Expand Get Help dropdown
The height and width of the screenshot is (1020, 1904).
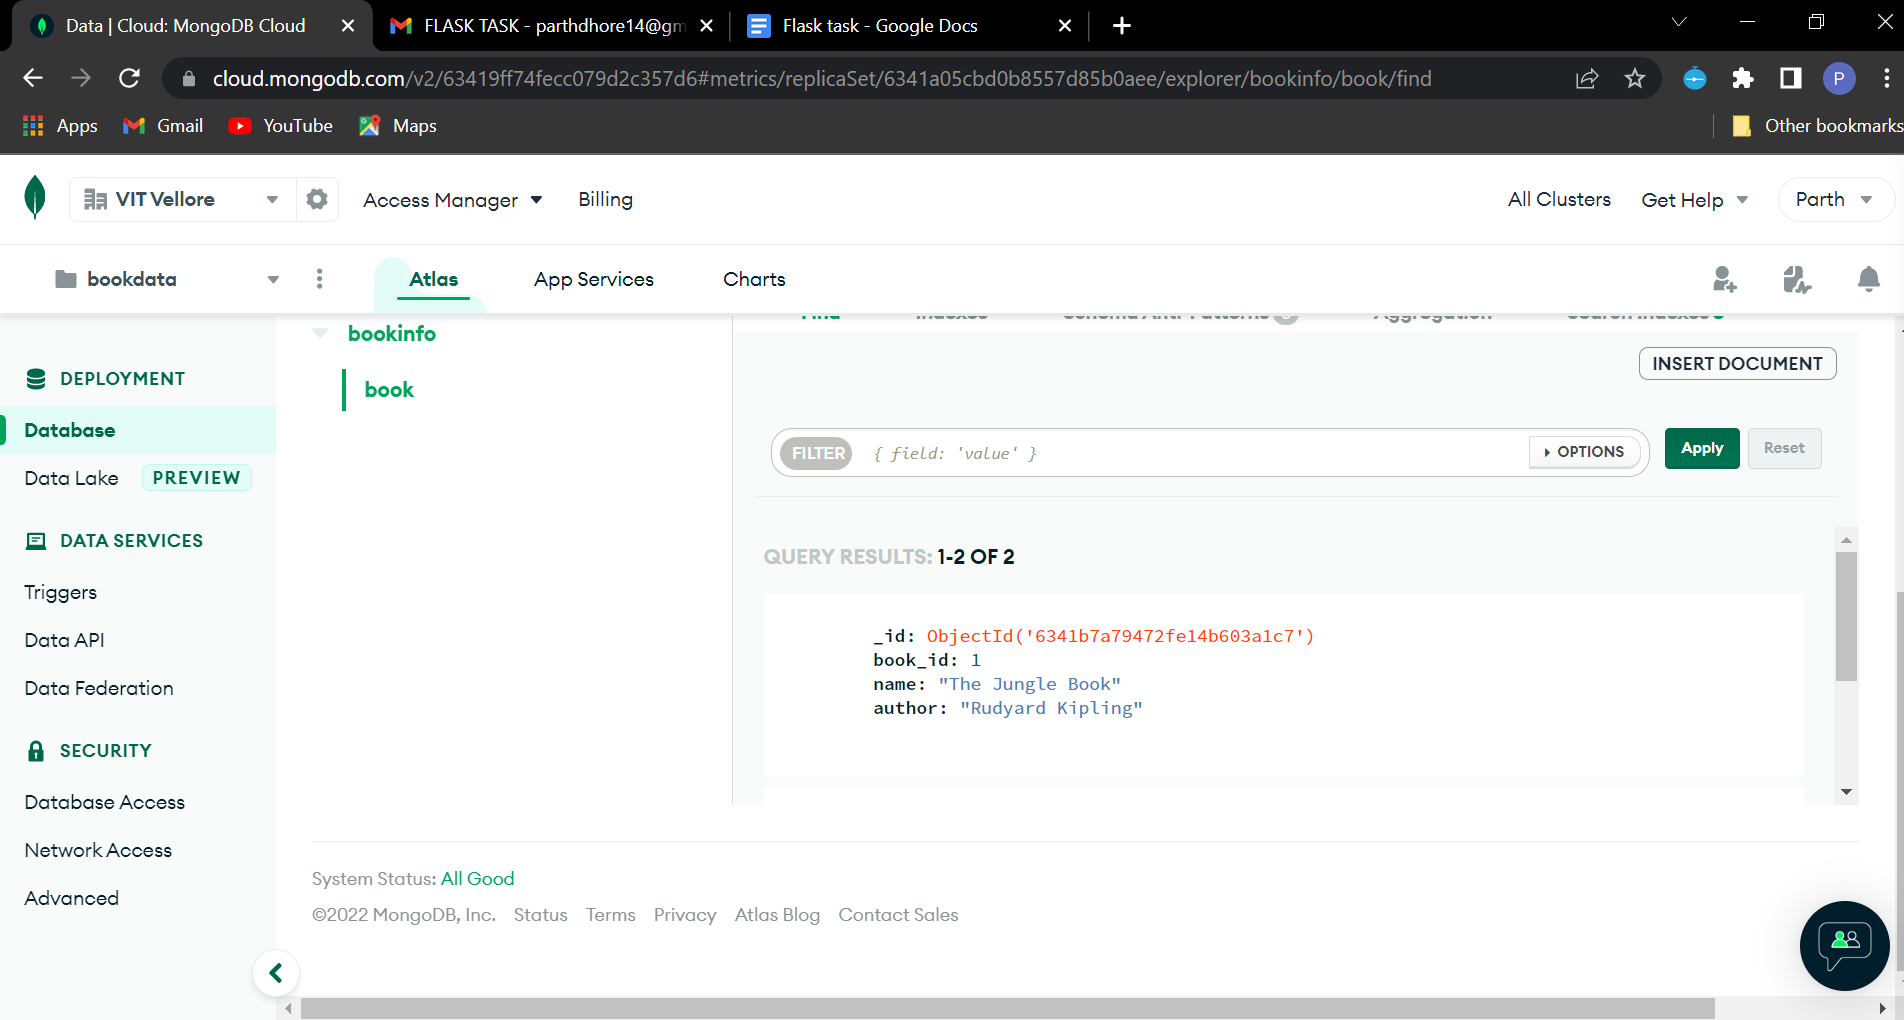1695,200
